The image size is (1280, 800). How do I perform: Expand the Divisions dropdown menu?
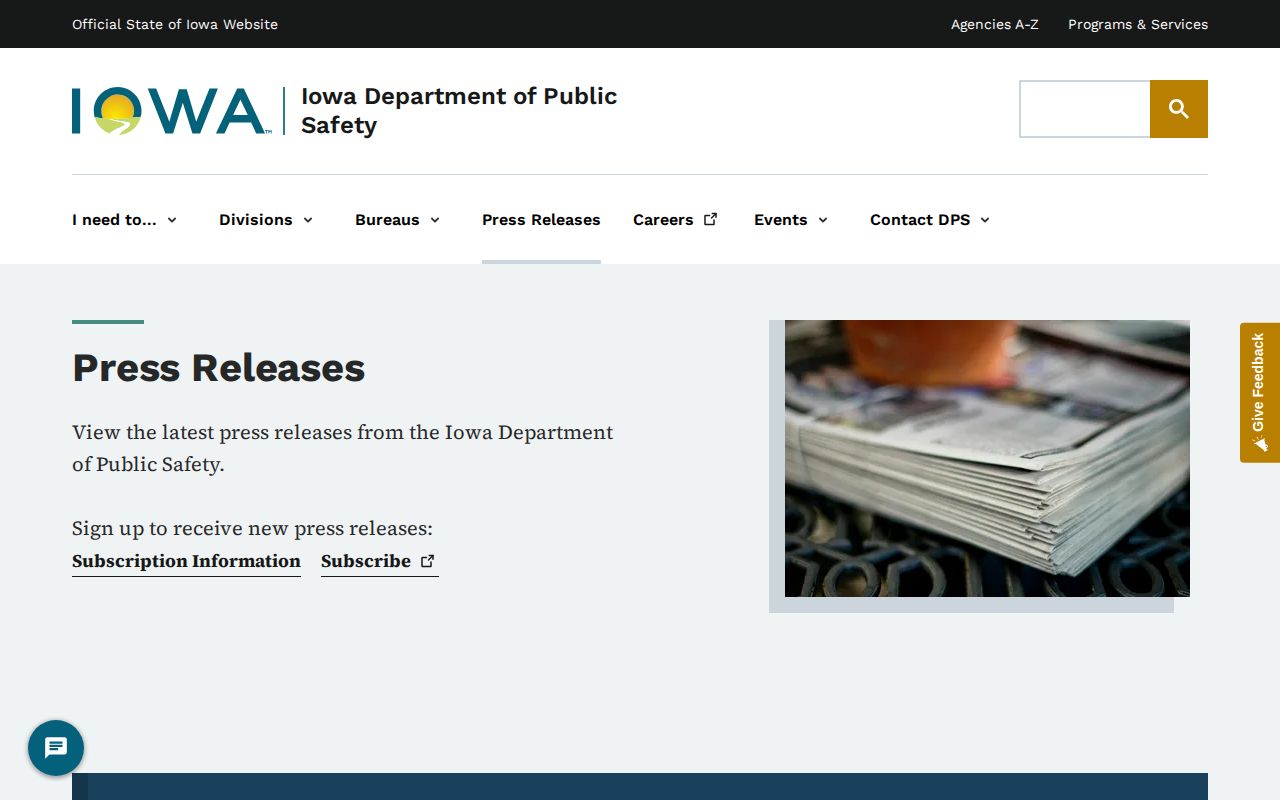[266, 220]
